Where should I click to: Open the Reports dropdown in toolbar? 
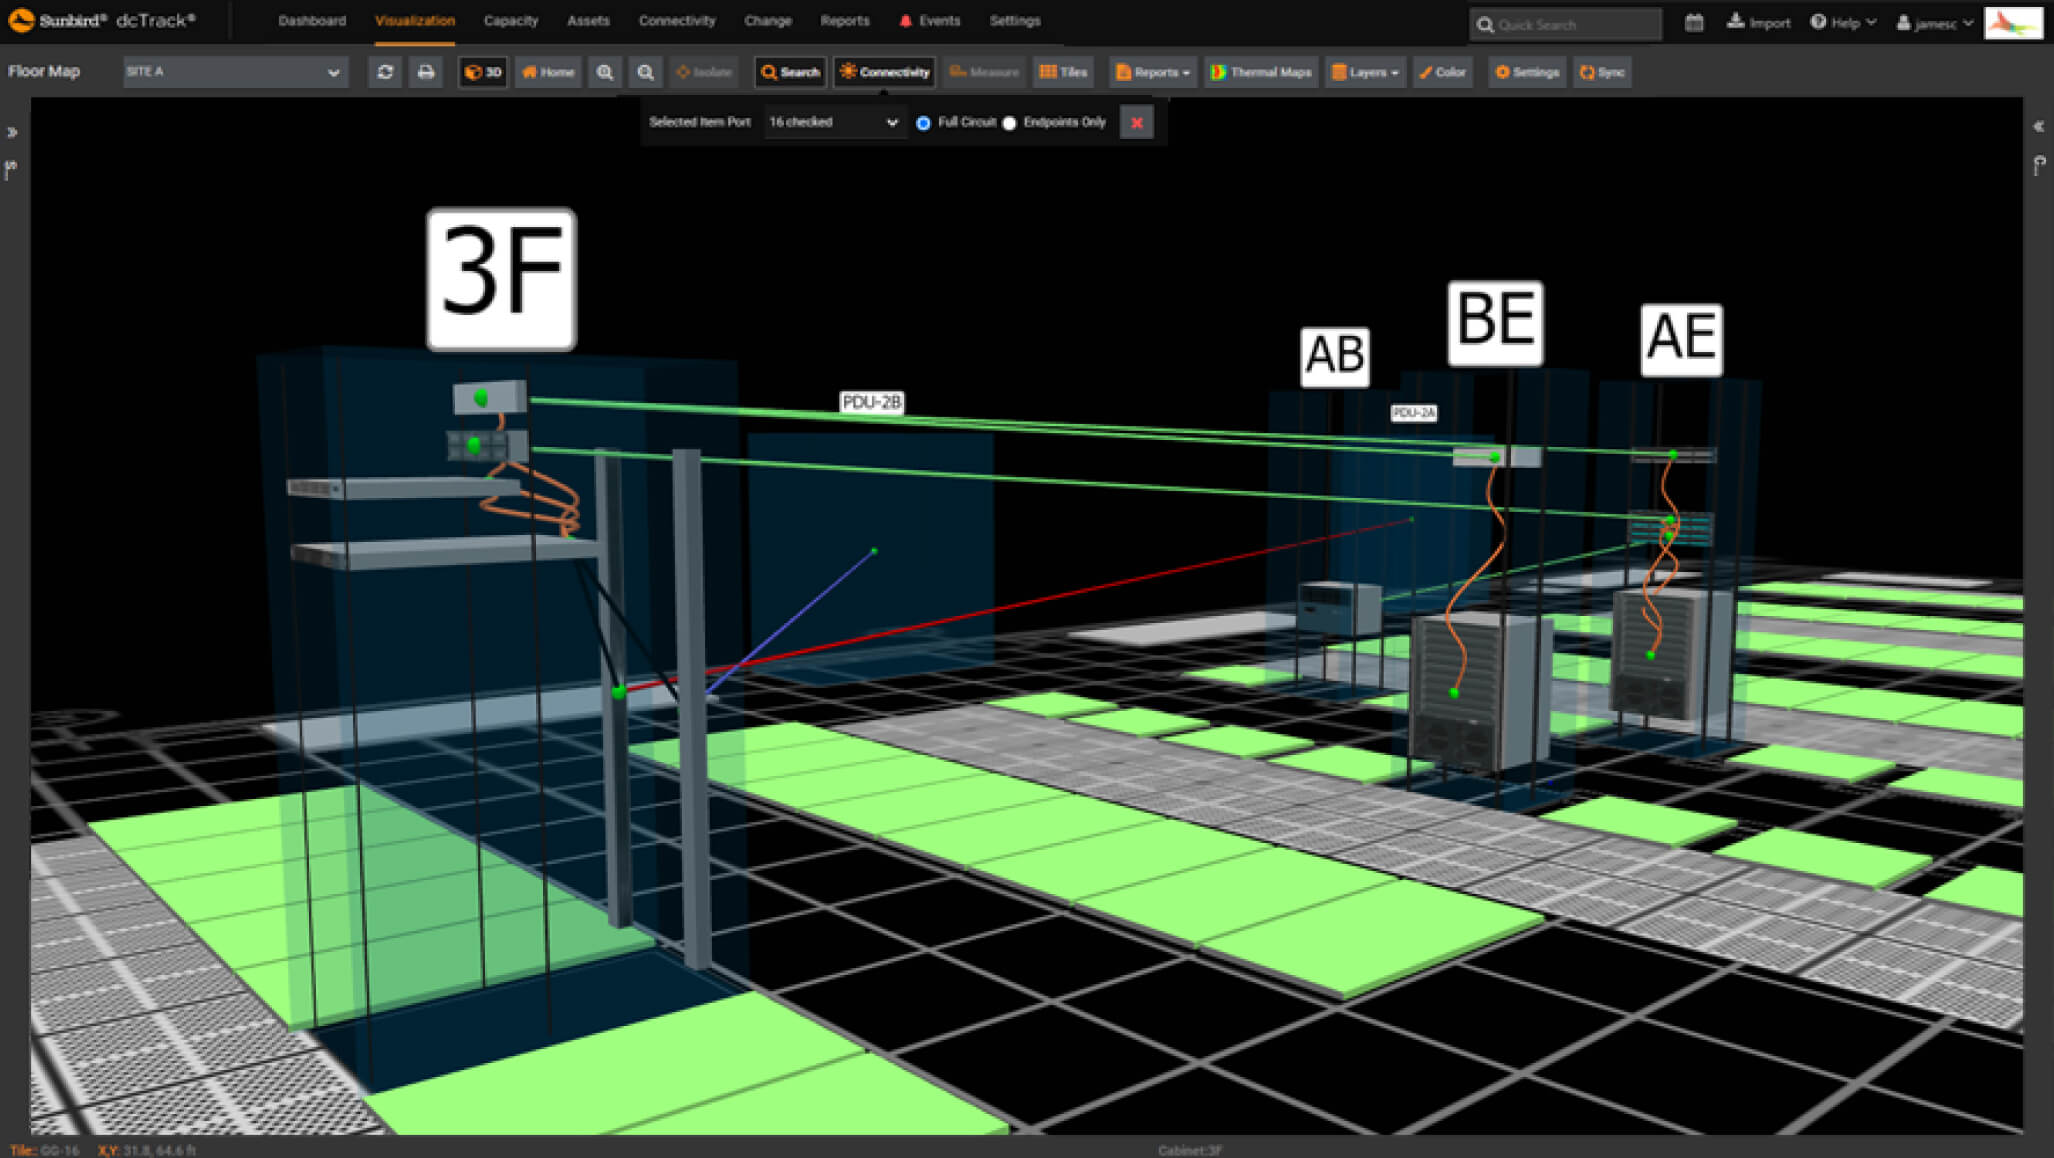click(1153, 72)
